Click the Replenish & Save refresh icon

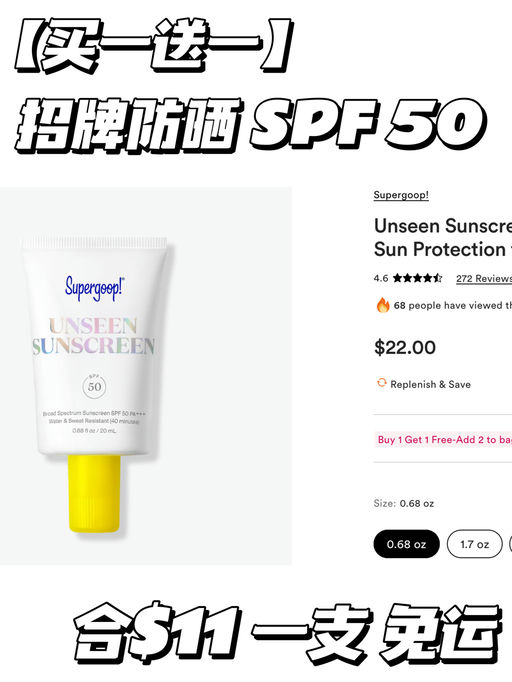coord(381,383)
